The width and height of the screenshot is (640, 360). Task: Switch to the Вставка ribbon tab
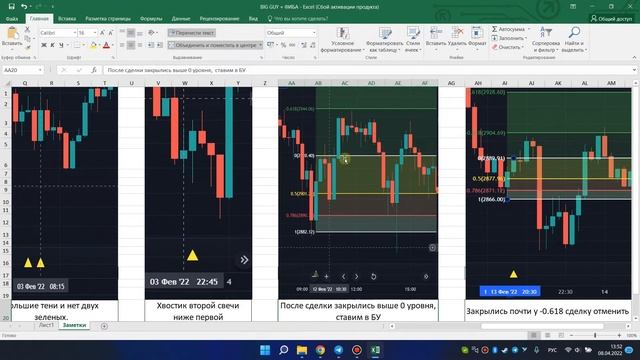[67, 19]
